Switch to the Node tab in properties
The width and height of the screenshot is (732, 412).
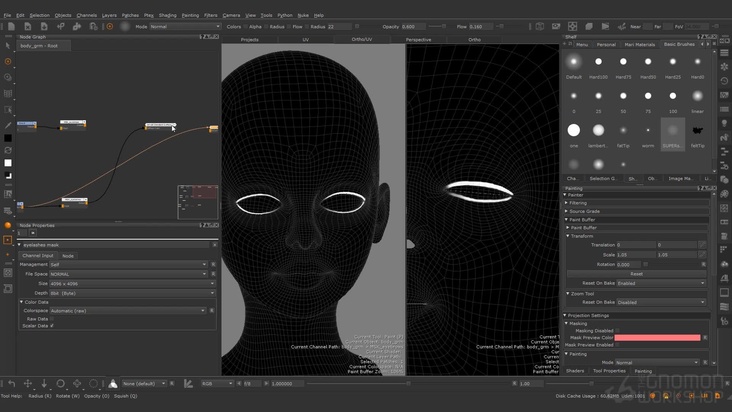click(68, 255)
